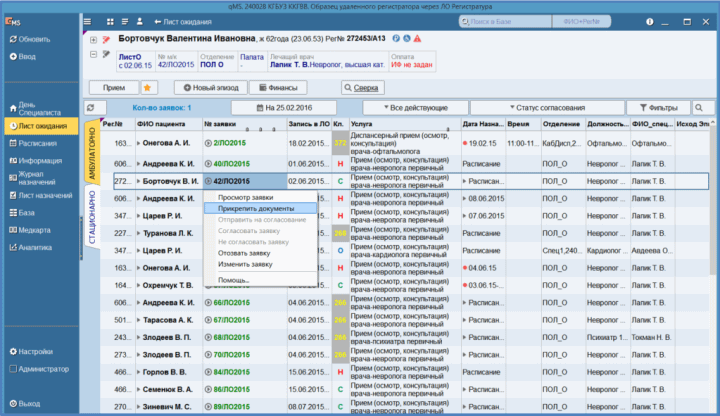Open Медкарта from the left sidebar
The image size is (720, 416).
tap(34, 231)
